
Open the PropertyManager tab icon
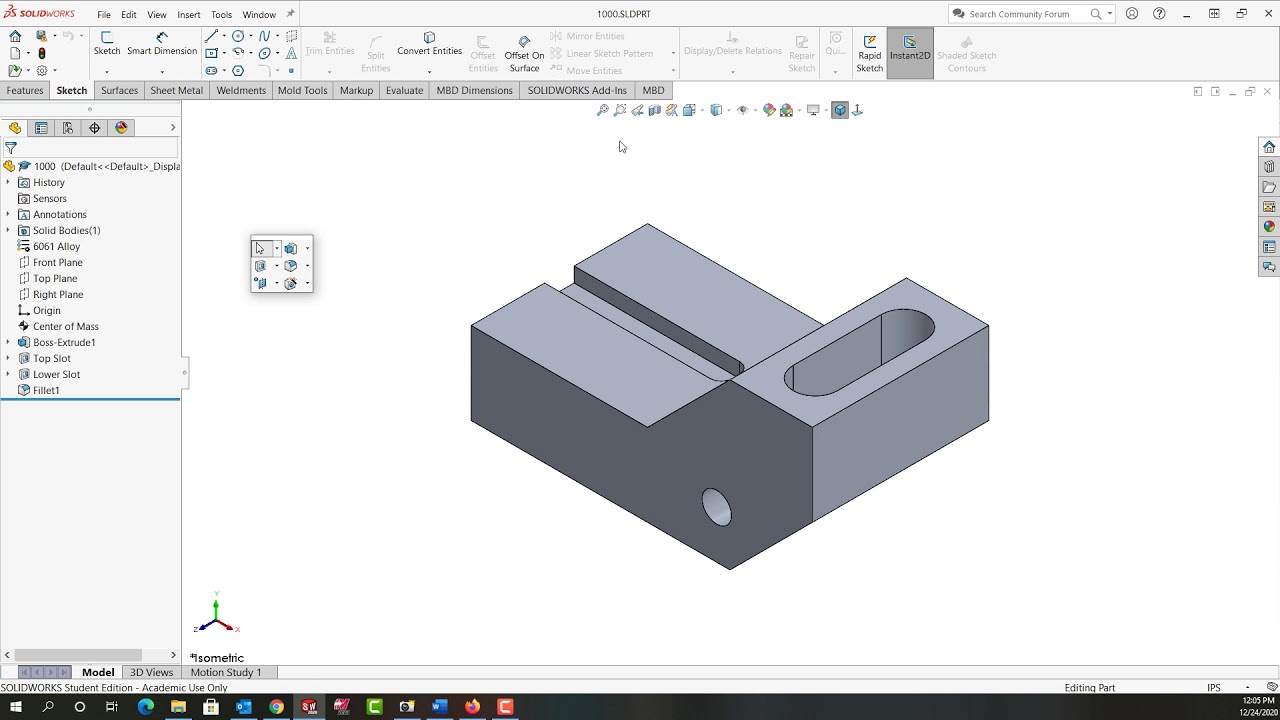click(x=41, y=128)
